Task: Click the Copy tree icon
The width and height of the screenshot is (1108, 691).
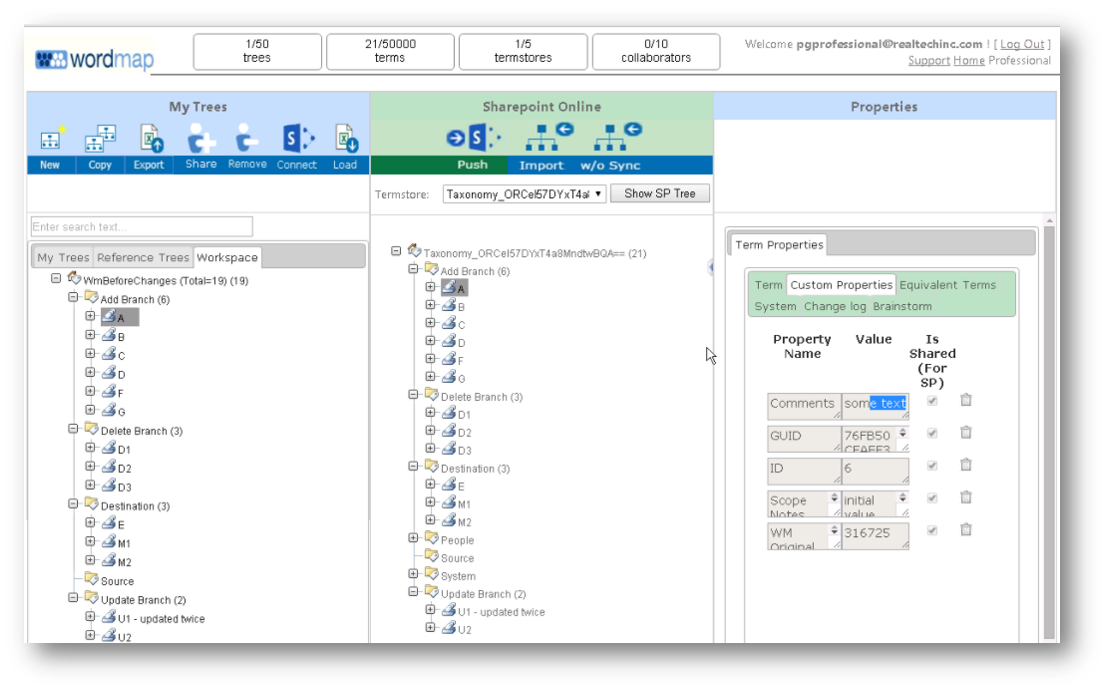Action: tap(100, 141)
